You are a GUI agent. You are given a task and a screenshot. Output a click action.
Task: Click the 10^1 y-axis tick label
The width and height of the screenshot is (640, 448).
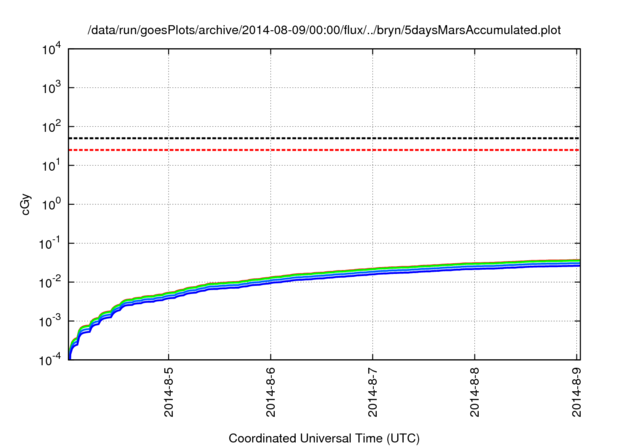point(52,166)
